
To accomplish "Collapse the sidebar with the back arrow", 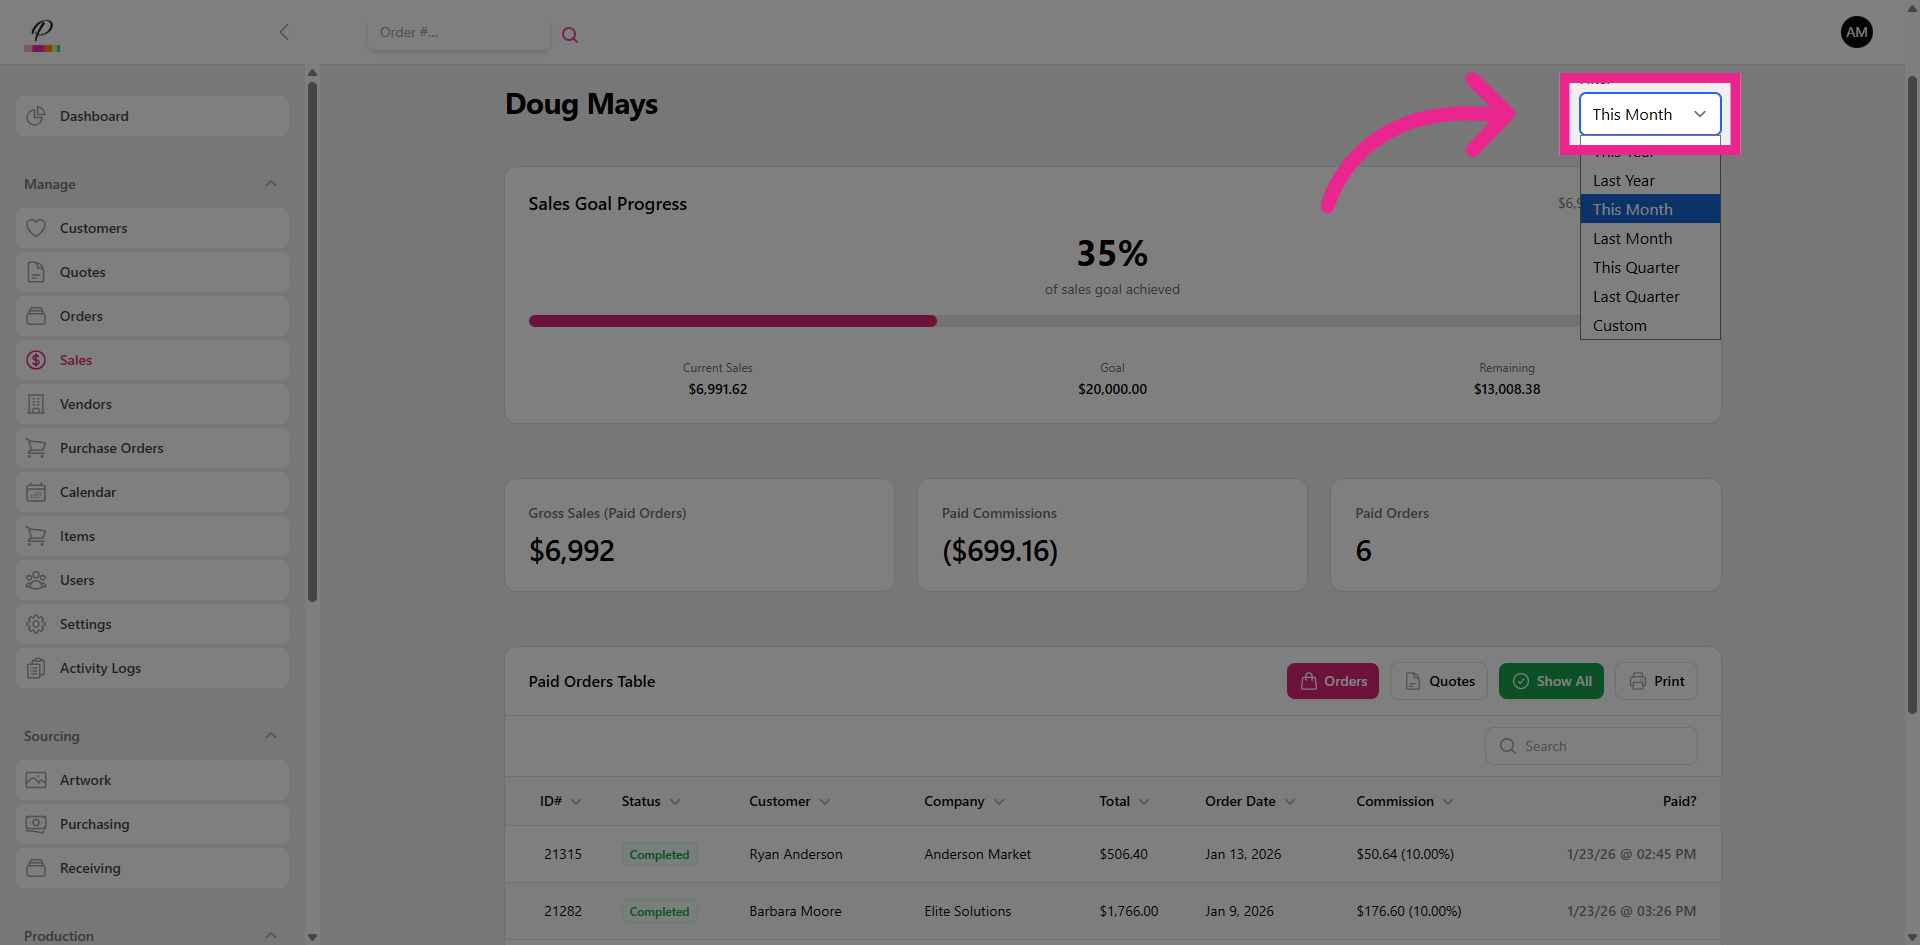I will 284,32.
